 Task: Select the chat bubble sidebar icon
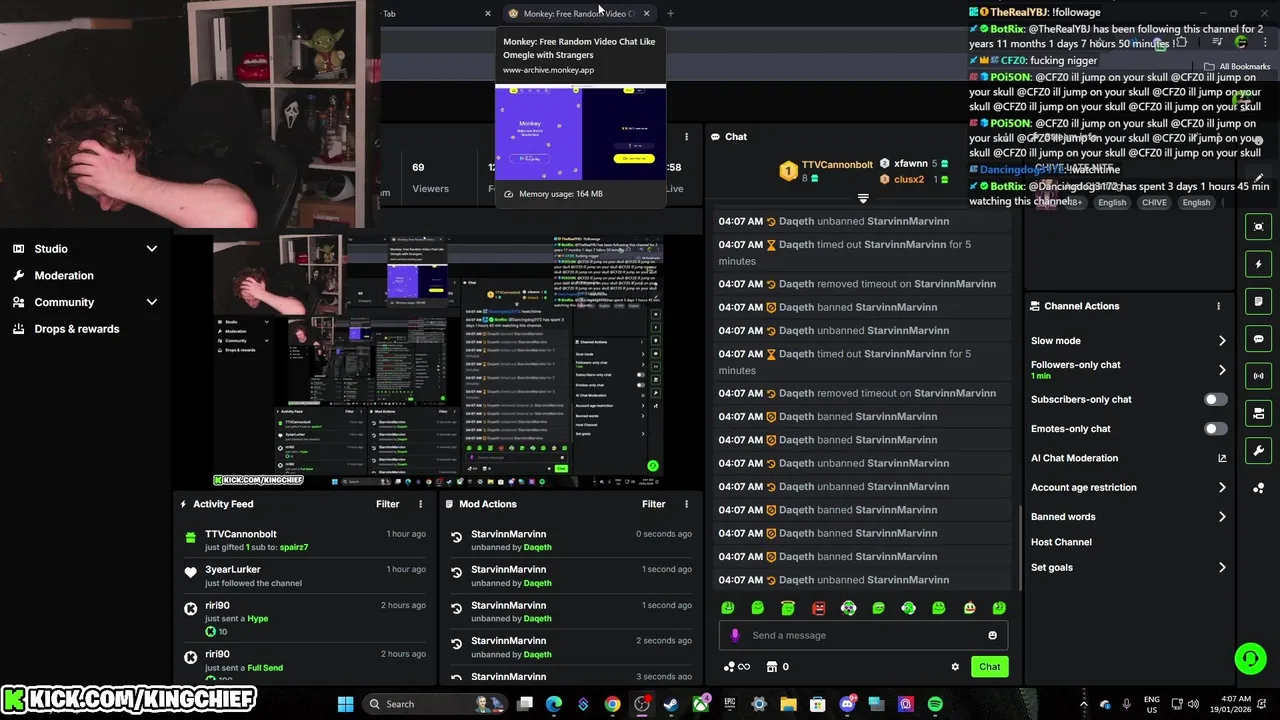tap(1259, 339)
